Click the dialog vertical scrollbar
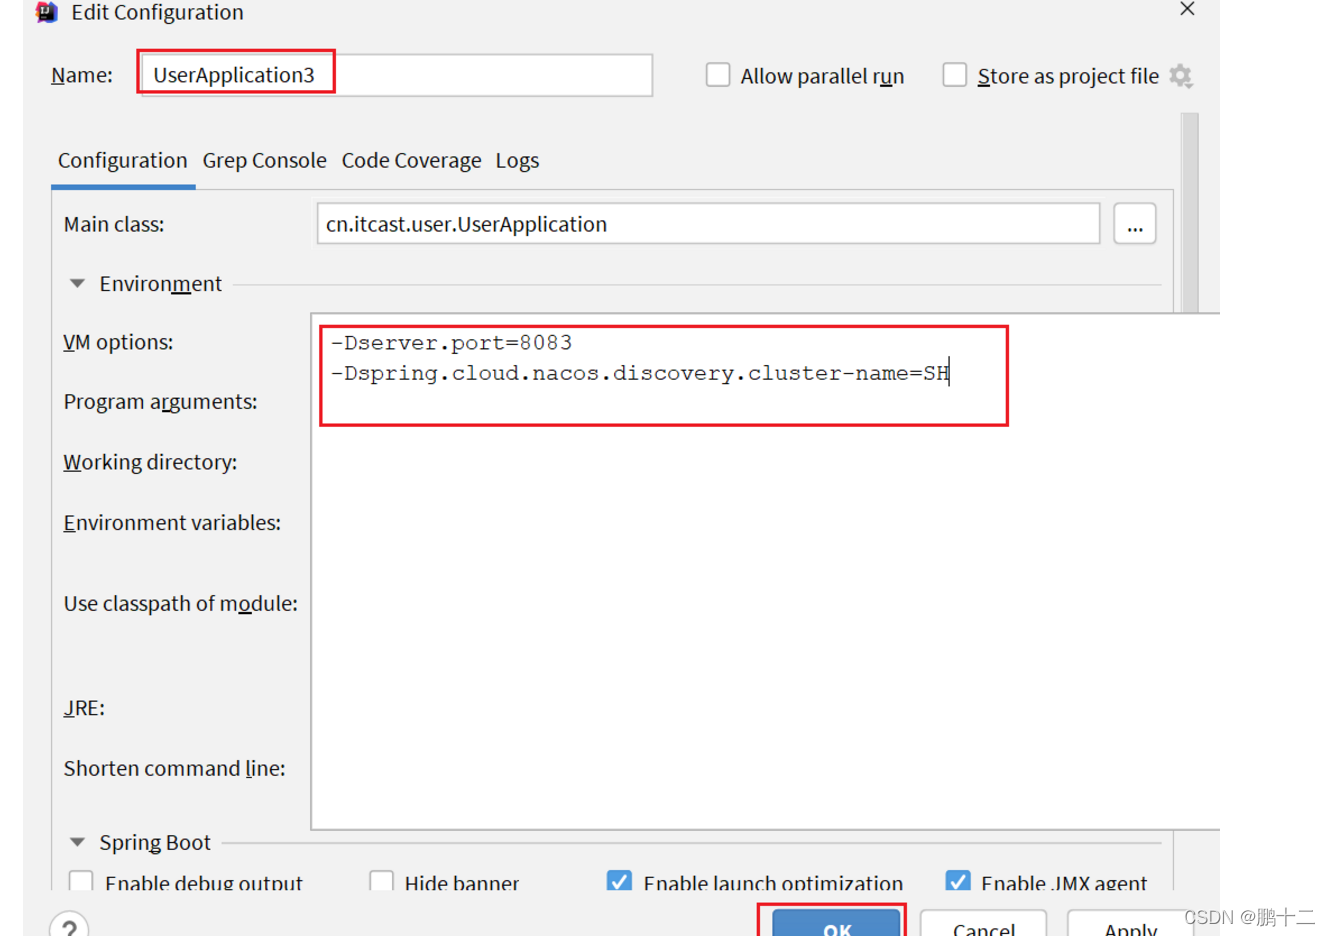Screen dimensions: 1330x936 [x=1190, y=212]
